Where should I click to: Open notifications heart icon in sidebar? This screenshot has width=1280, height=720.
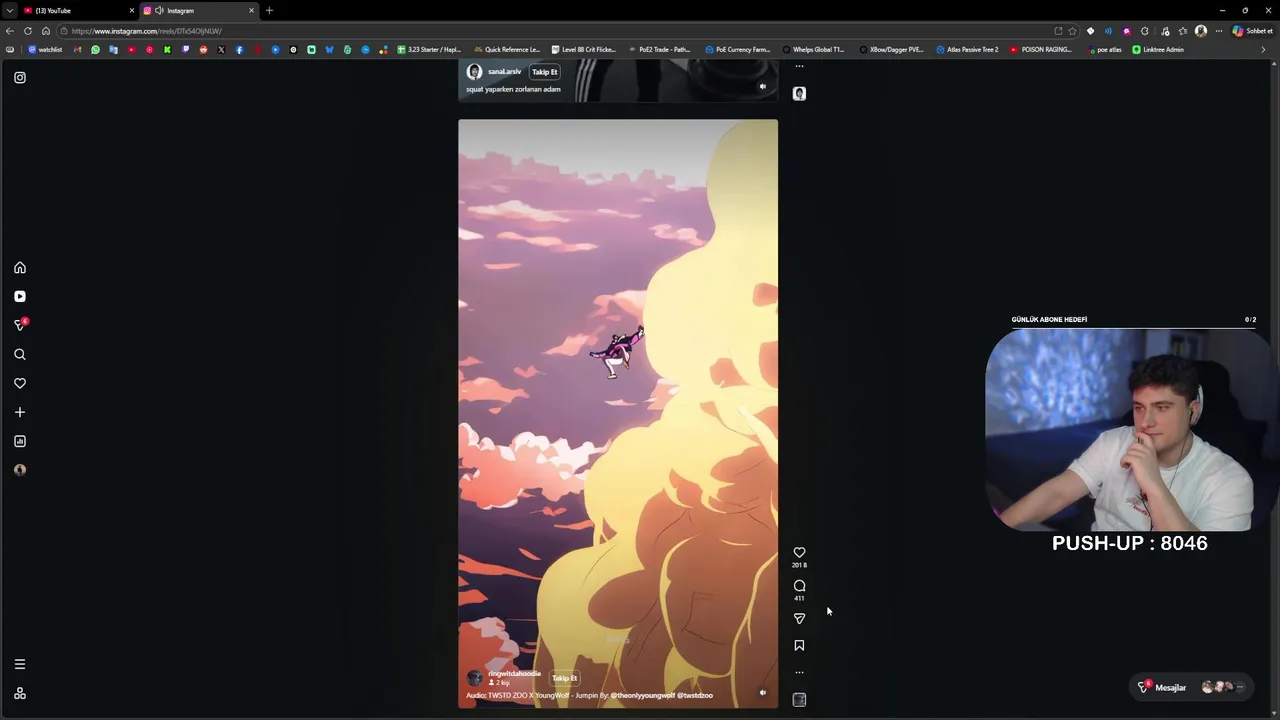tap(20, 383)
